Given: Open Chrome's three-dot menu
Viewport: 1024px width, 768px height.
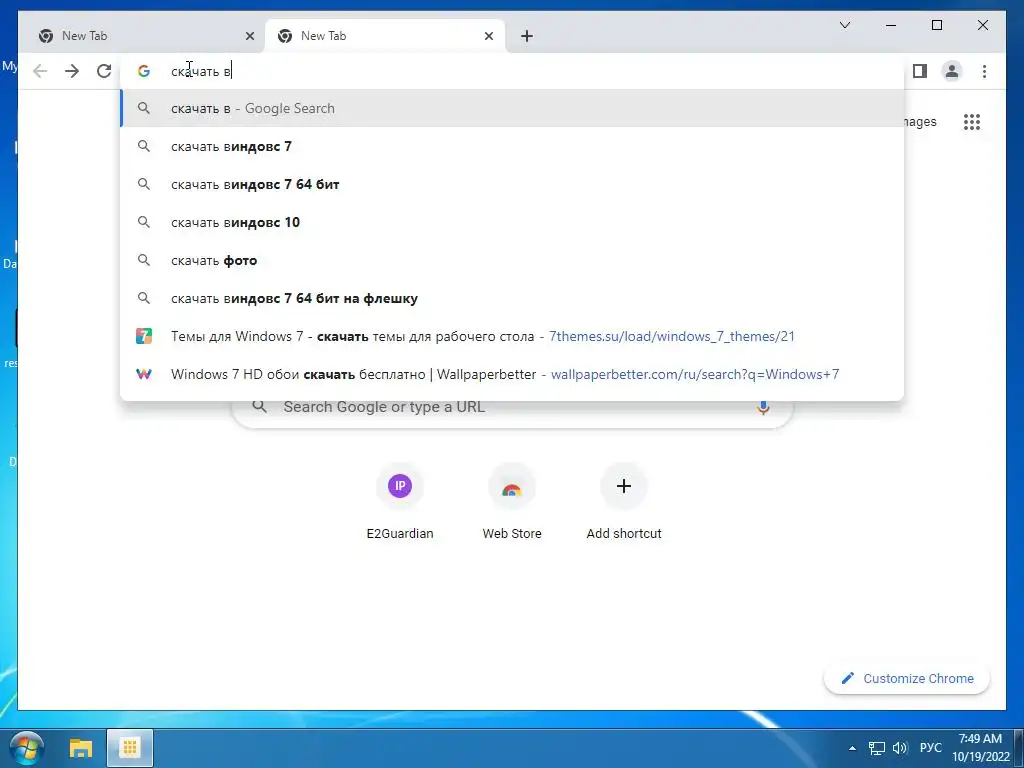Looking at the screenshot, I should (984, 71).
